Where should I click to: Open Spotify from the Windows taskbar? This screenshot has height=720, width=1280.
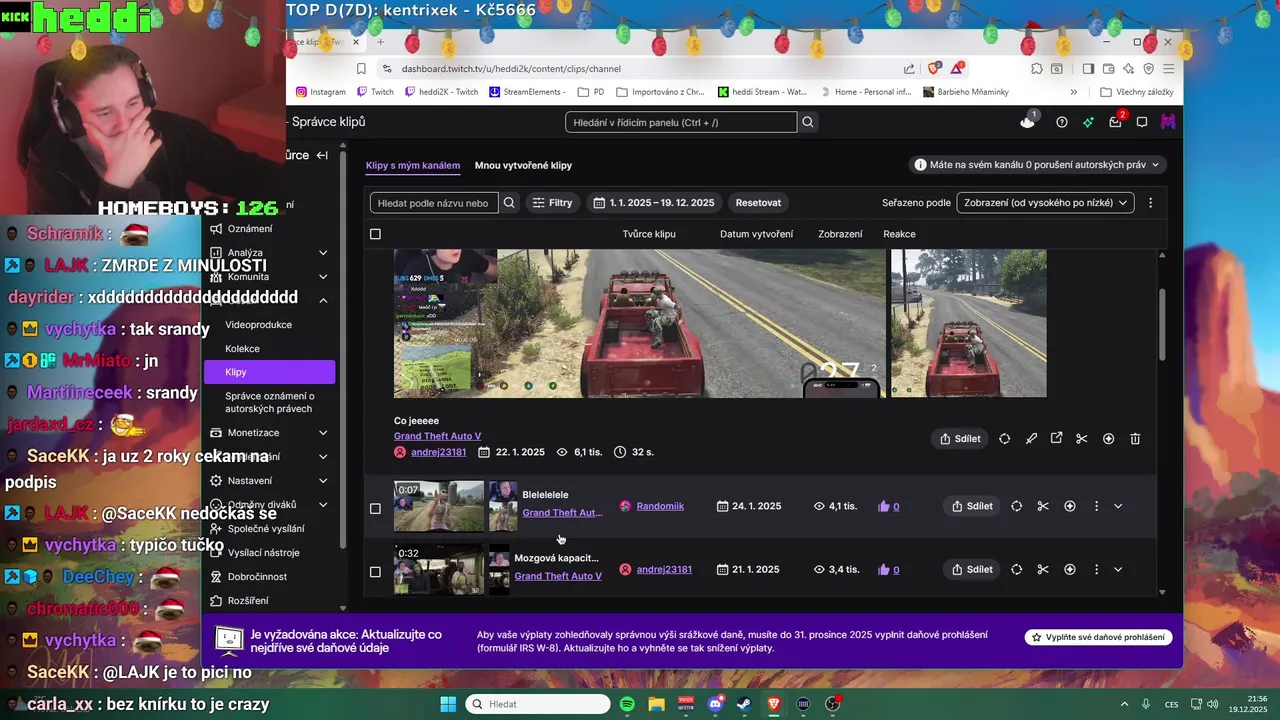(x=627, y=704)
